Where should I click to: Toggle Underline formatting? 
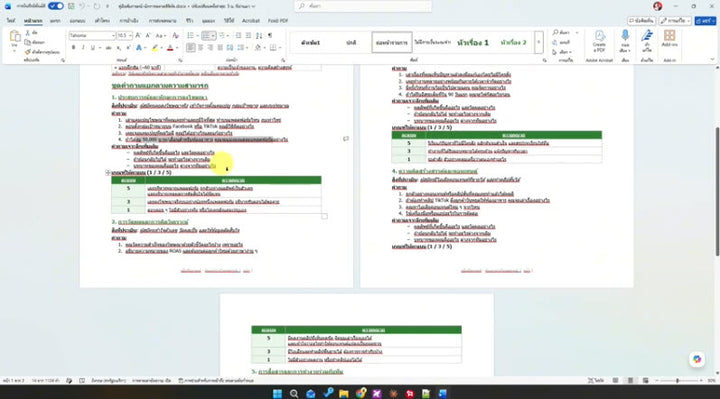(93, 48)
